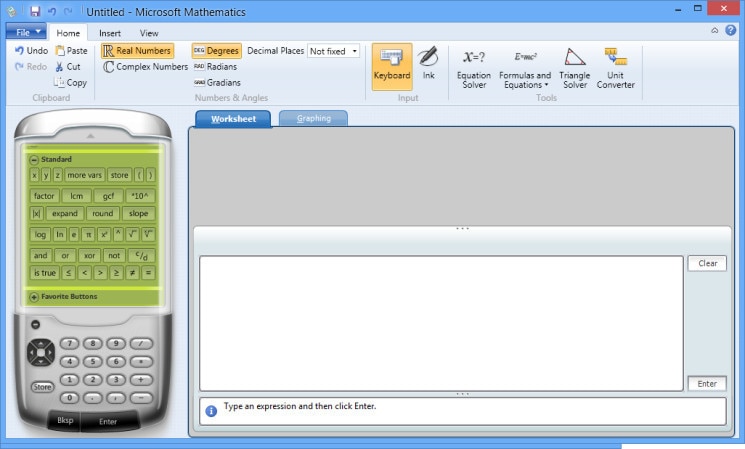The width and height of the screenshot is (745, 449).
Task: Click the lcm function key
Action: pos(76,196)
